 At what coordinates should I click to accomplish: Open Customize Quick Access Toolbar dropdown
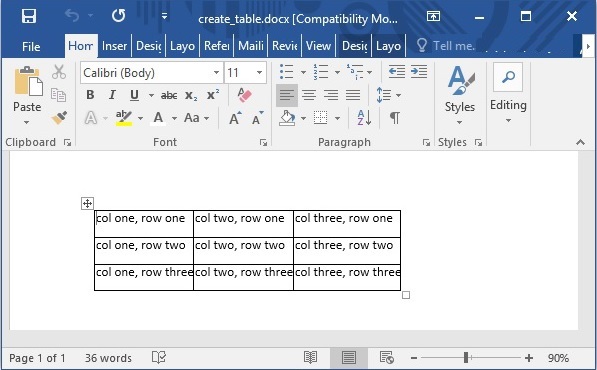click(164, 16)
